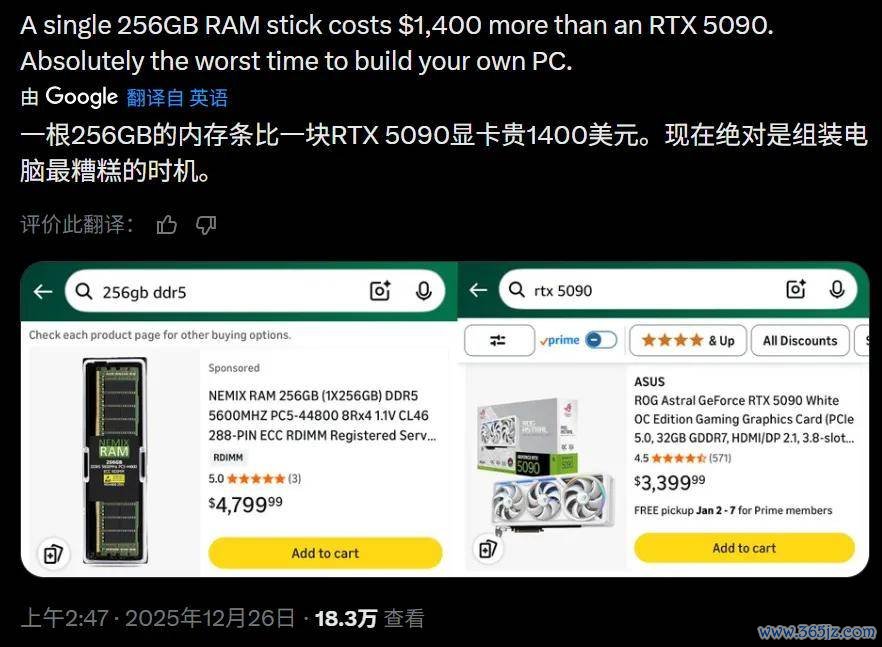The width and height of the screenshot is (882, 647).
Task: Tap the compare icon under NEMIX RAM image
Action: click(53, 553)
